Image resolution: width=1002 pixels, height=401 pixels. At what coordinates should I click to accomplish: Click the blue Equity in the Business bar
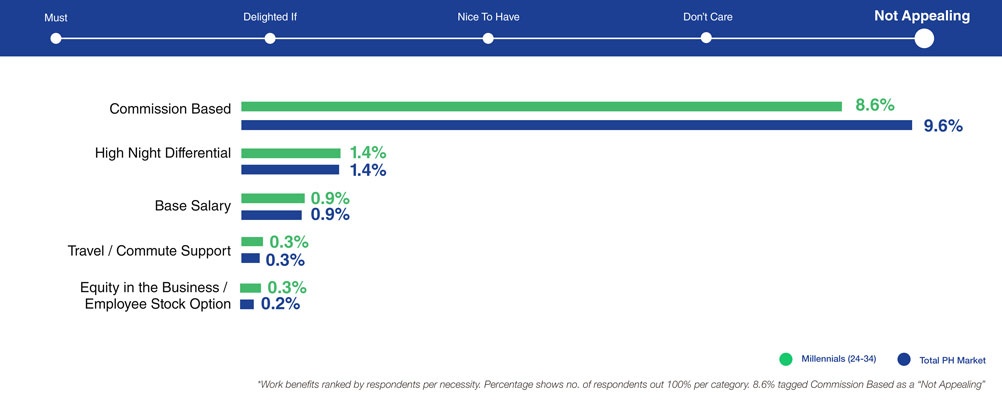point(247,305)
